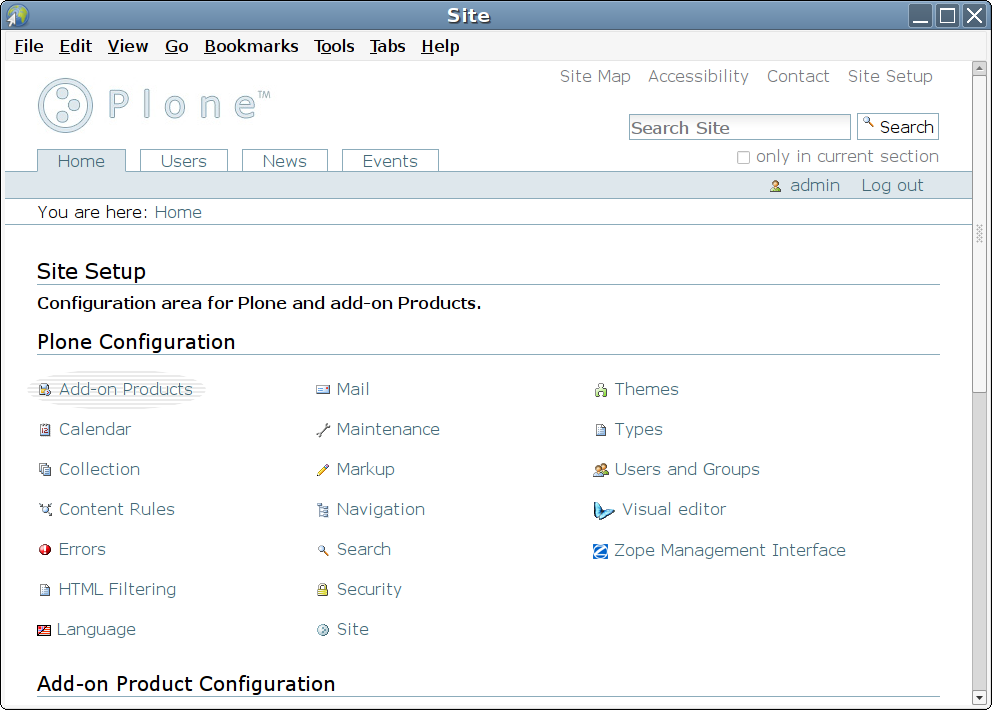
Task: Click the vertical scrollbar down arrow
Action: pyautogui.click(x=979, y=697)
